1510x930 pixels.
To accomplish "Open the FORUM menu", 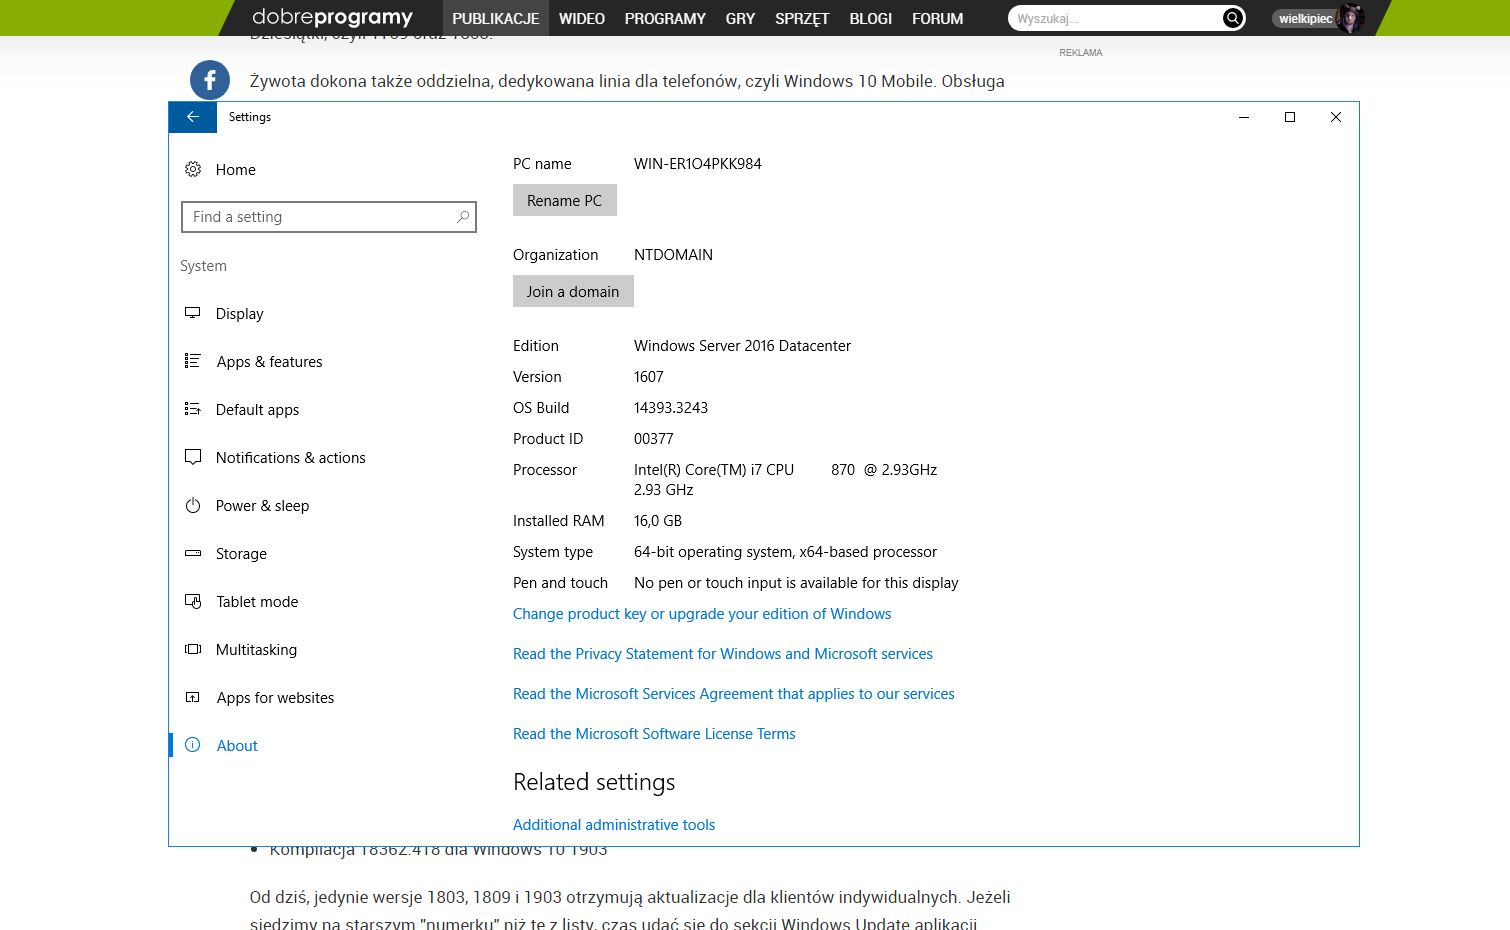I will point(938,18).
